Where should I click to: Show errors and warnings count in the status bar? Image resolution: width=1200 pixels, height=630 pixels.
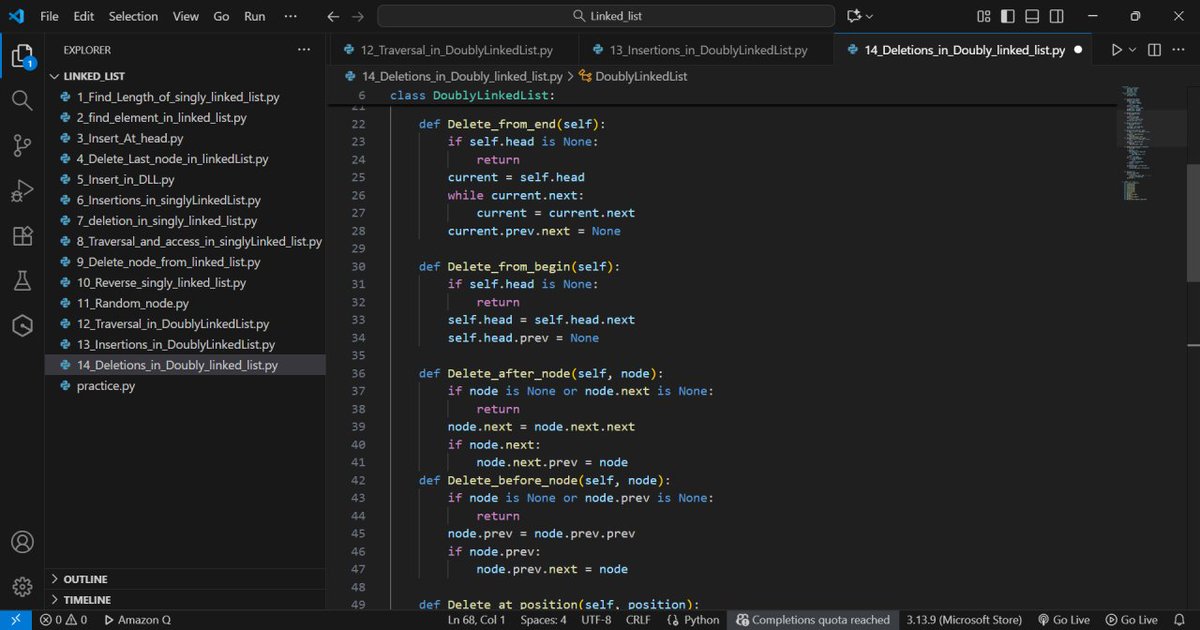click(64, 620)
